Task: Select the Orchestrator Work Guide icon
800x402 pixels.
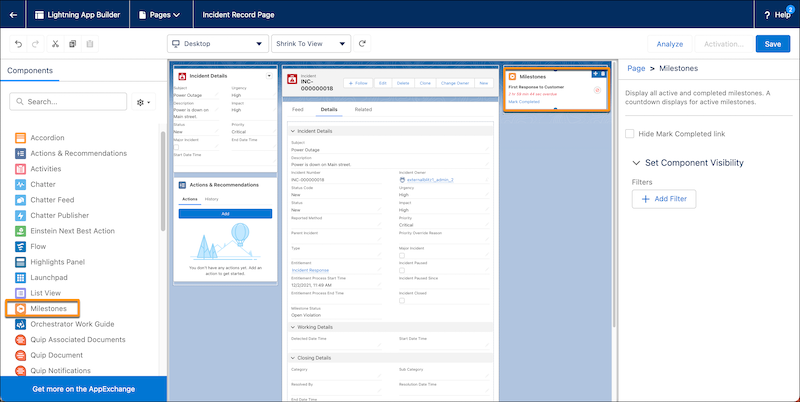Action: pyautogui.click(x=20, y=324)
